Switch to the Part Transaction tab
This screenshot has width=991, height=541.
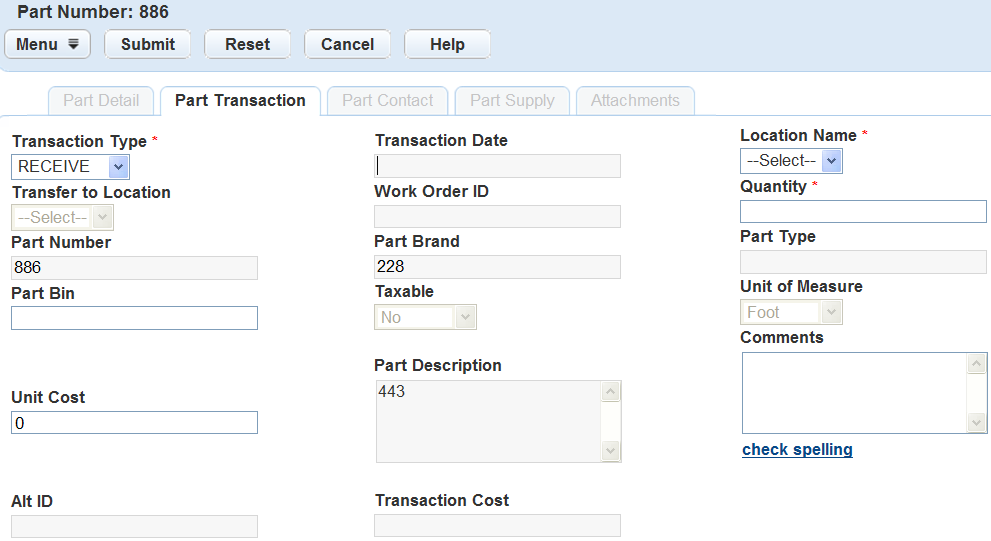tap(240, 101)
